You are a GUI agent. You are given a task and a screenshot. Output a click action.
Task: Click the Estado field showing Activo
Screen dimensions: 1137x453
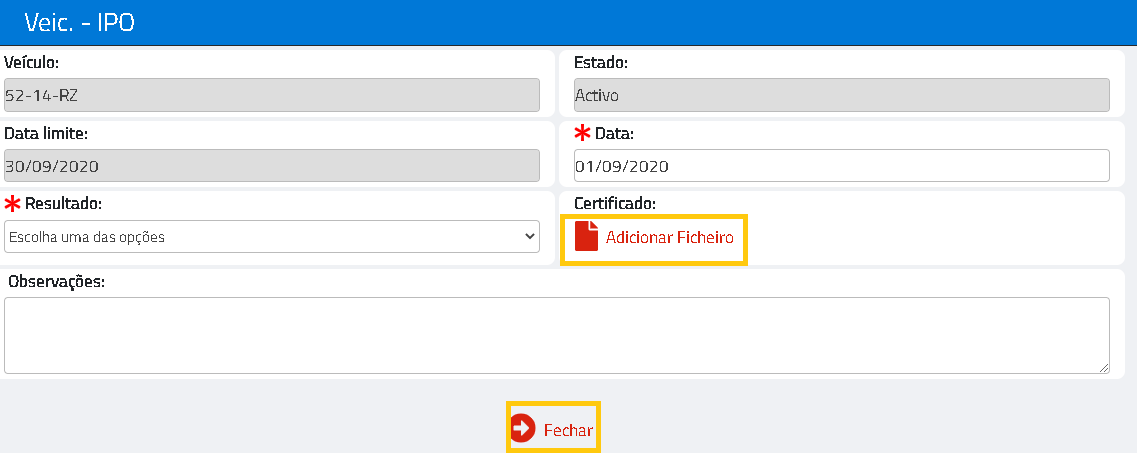point(841,95)
